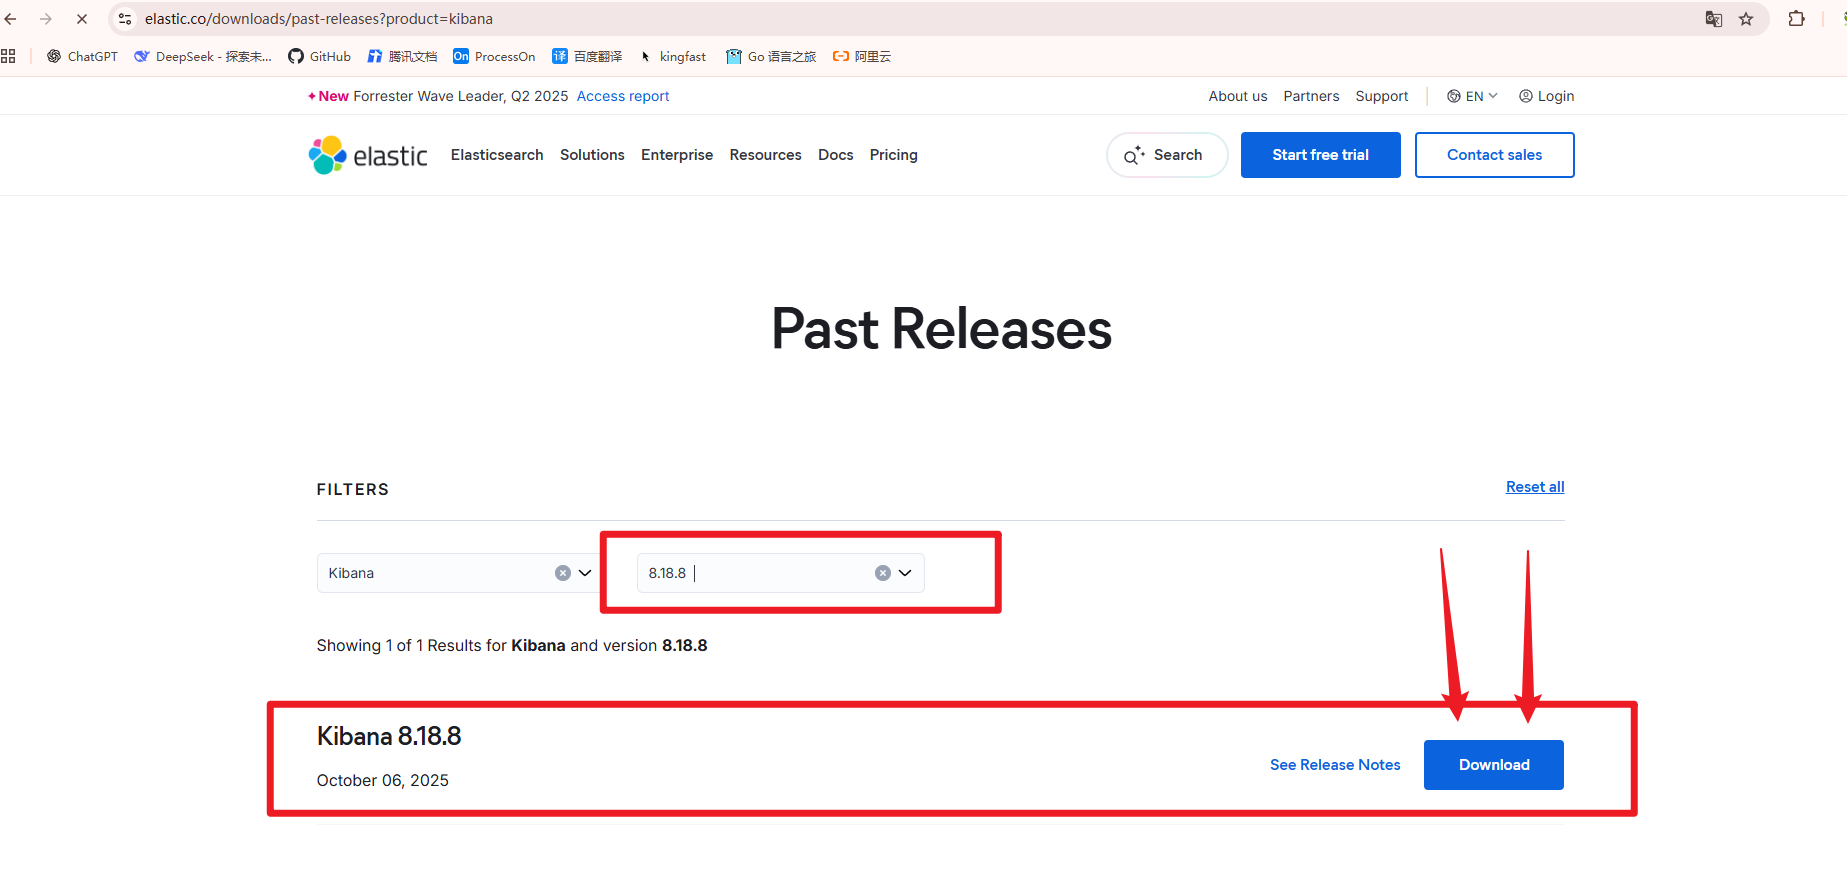Open the ChatGPT bookmark
This screenshot has height=892, width=1847.
click(x=82, y=57)
